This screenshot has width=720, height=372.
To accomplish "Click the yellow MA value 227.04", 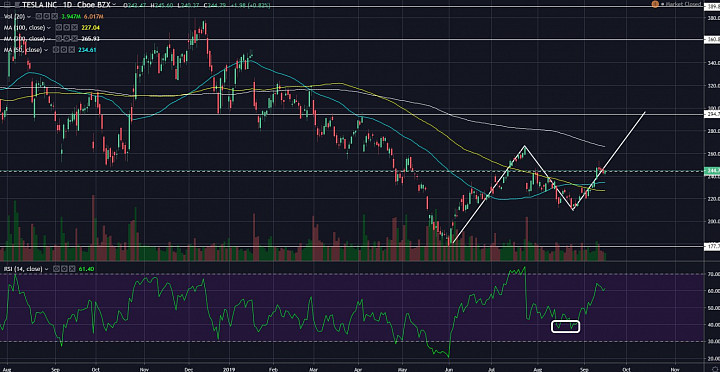I will pyautogui.click(x=90, y=28).
